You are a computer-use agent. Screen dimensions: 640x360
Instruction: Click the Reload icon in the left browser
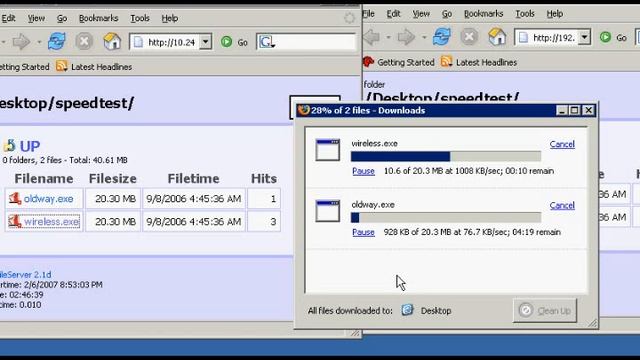57,42
